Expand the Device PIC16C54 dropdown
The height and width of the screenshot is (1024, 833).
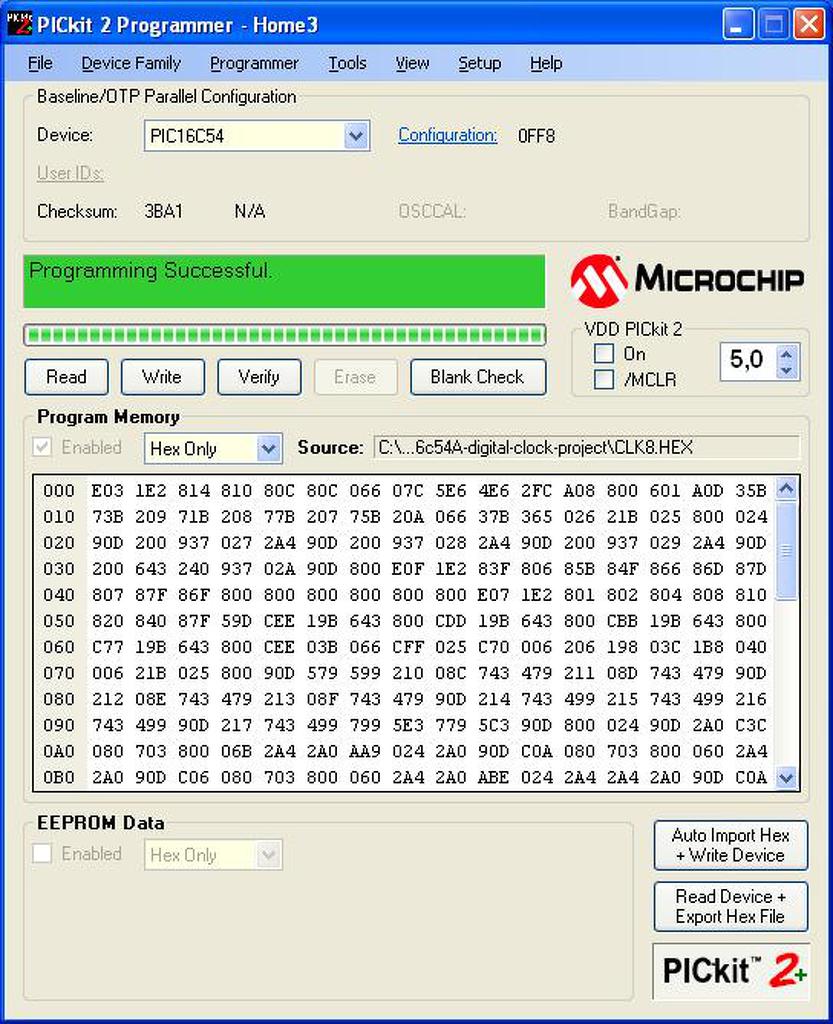(356, 136)
